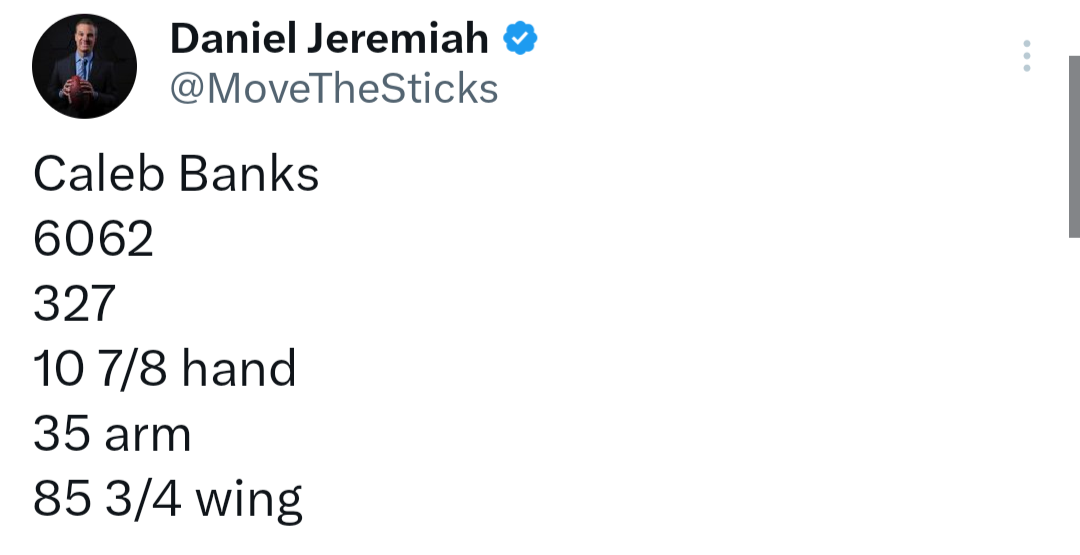Open Daniel Jeremiah's profile picture
The width and height of the screenshot is (1080, 555).
click(x=84, y=67)
